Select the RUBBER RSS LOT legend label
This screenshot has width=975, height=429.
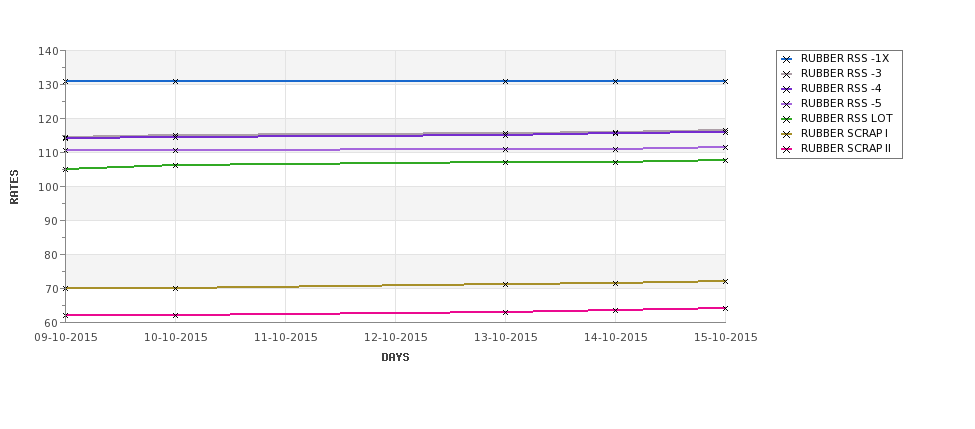pos(846,118)
